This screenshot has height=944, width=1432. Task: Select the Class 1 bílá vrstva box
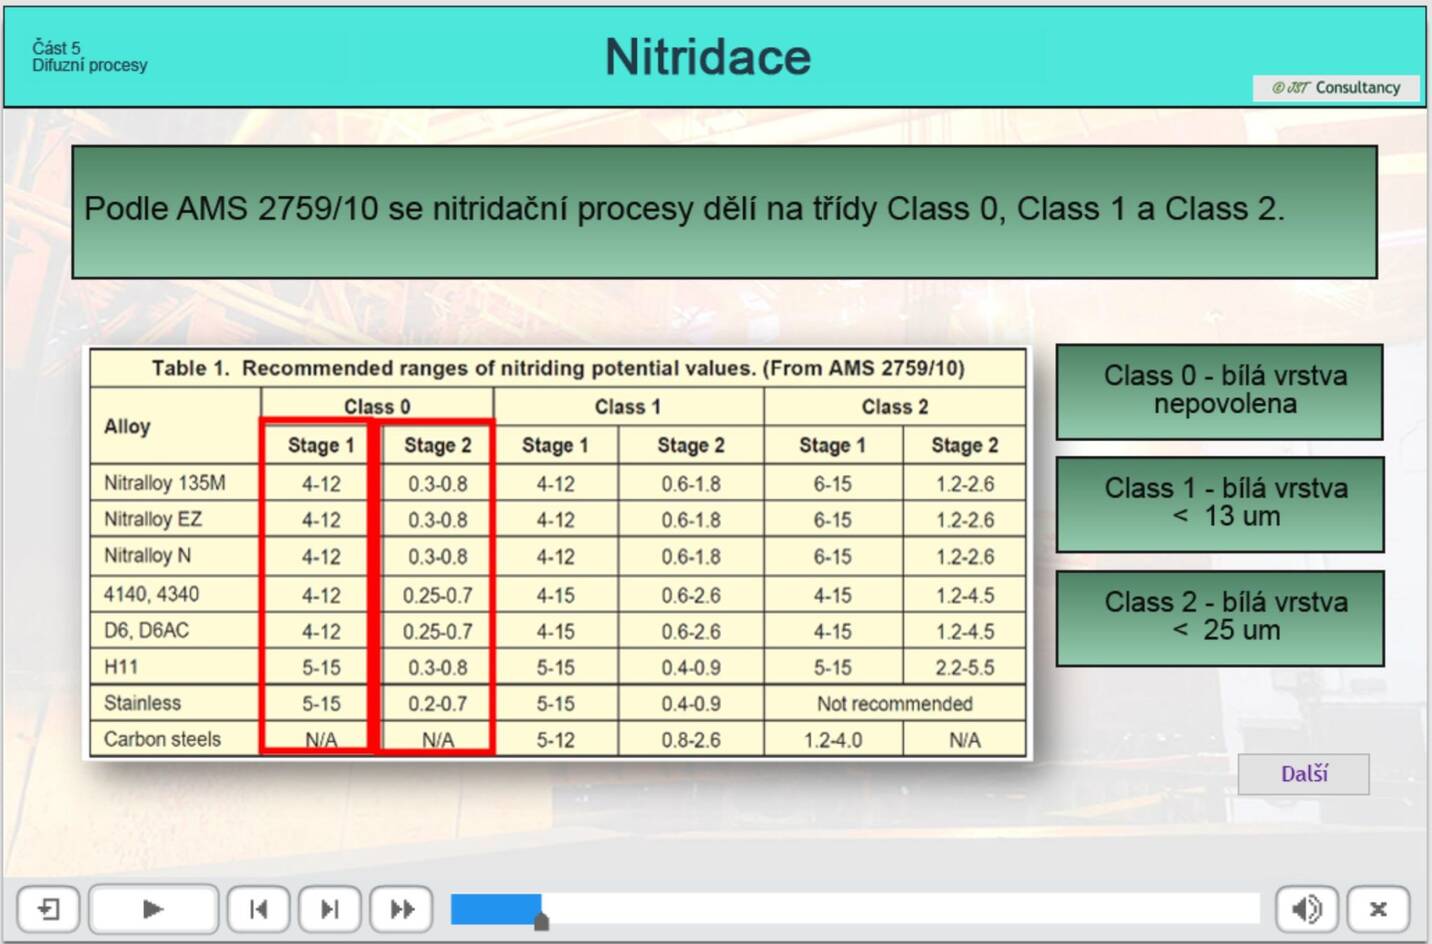[1219, 503]
